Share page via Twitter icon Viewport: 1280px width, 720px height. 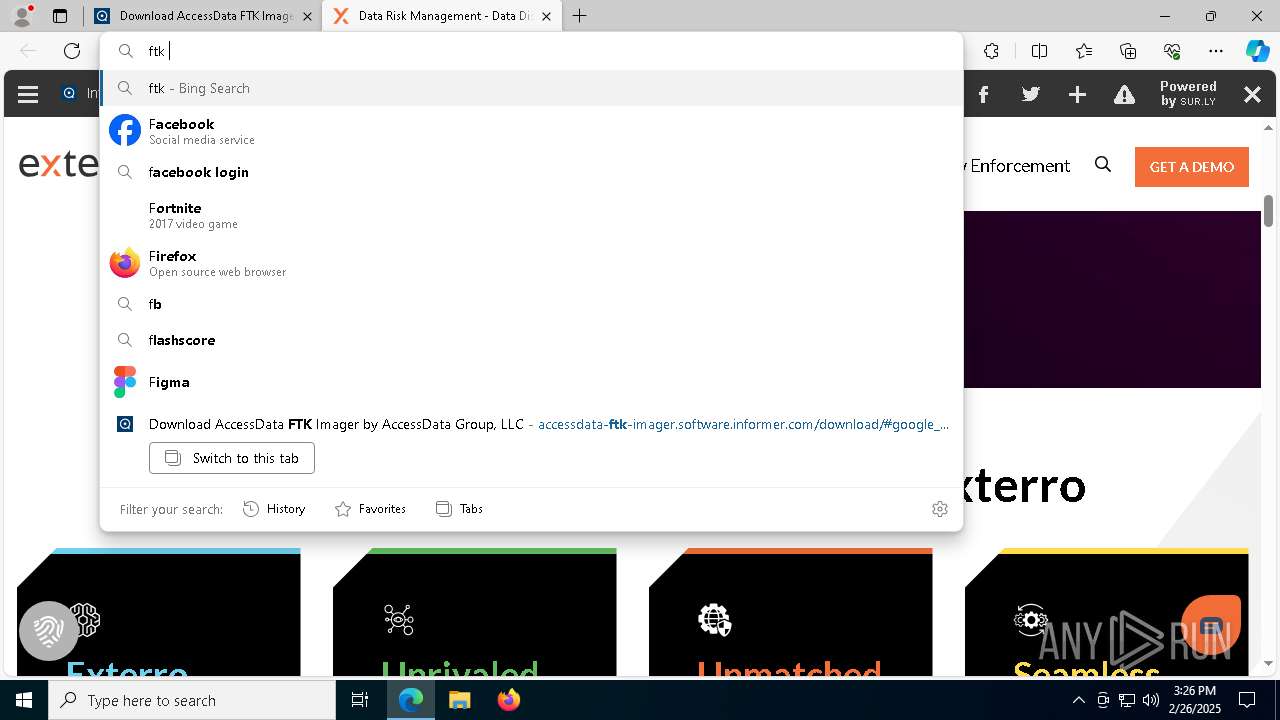(1031, 94)
